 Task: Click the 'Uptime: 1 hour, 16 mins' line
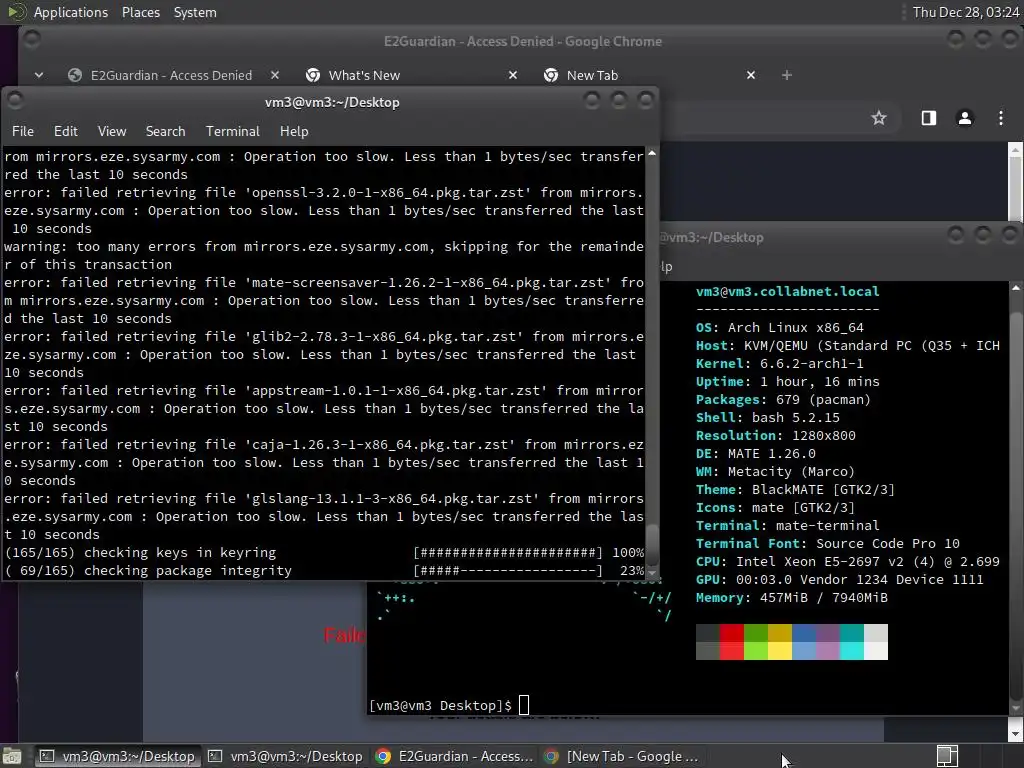point(787,381)
